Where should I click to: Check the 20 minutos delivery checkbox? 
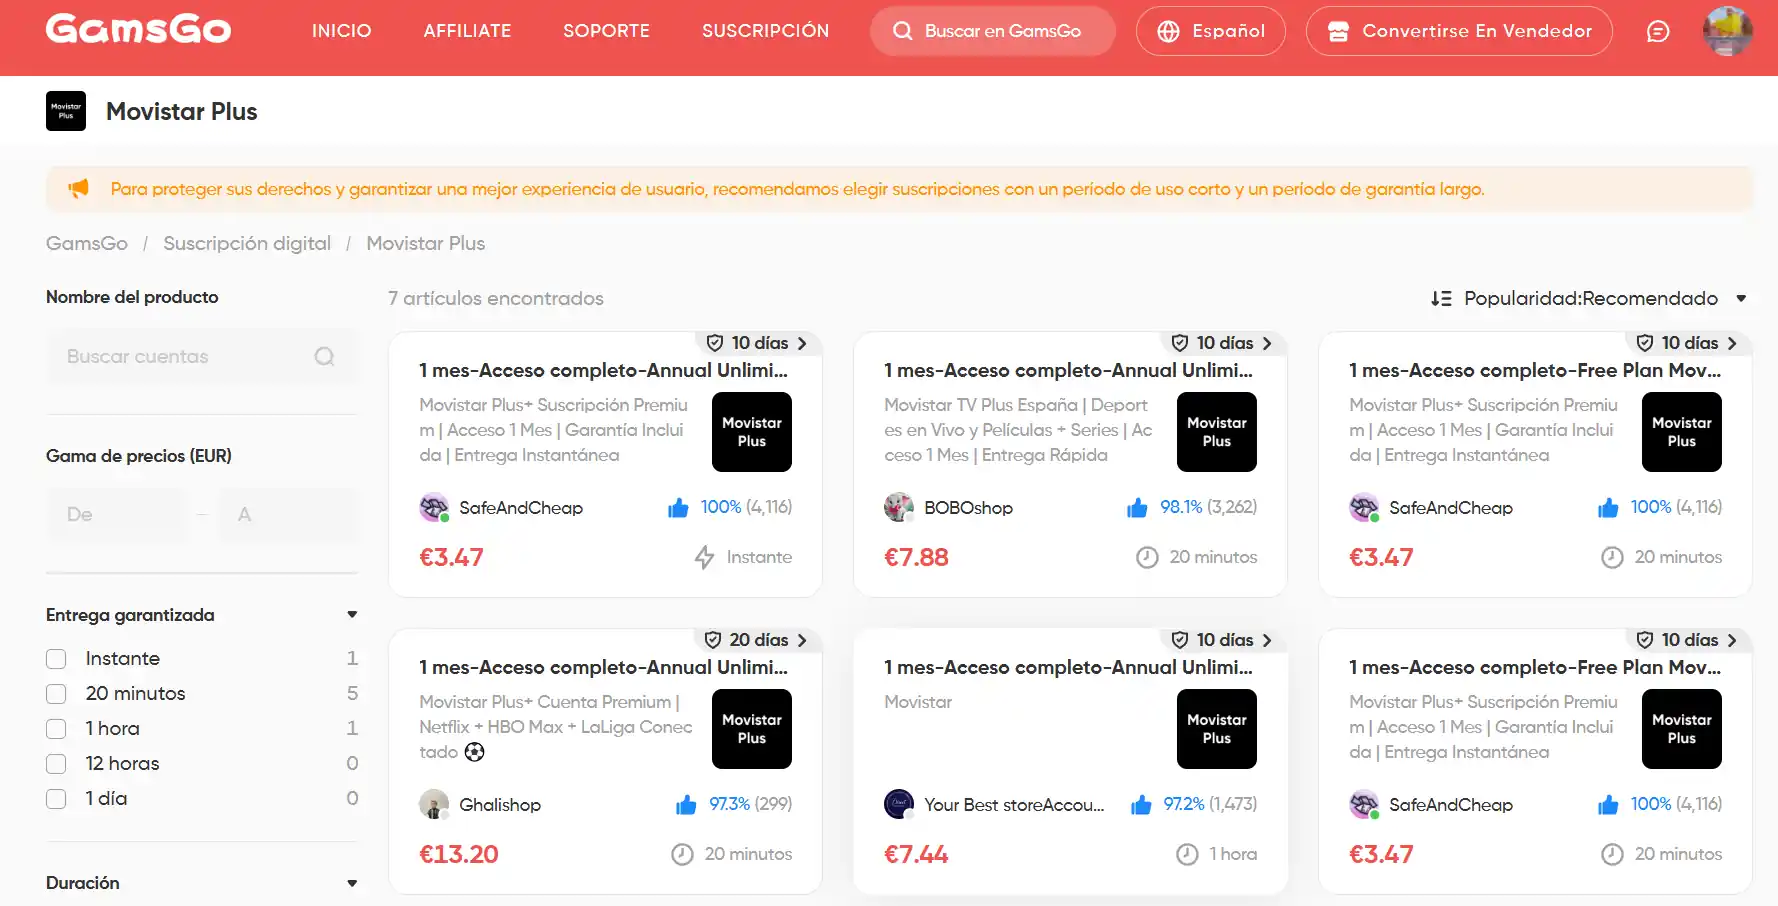(56, 694)
